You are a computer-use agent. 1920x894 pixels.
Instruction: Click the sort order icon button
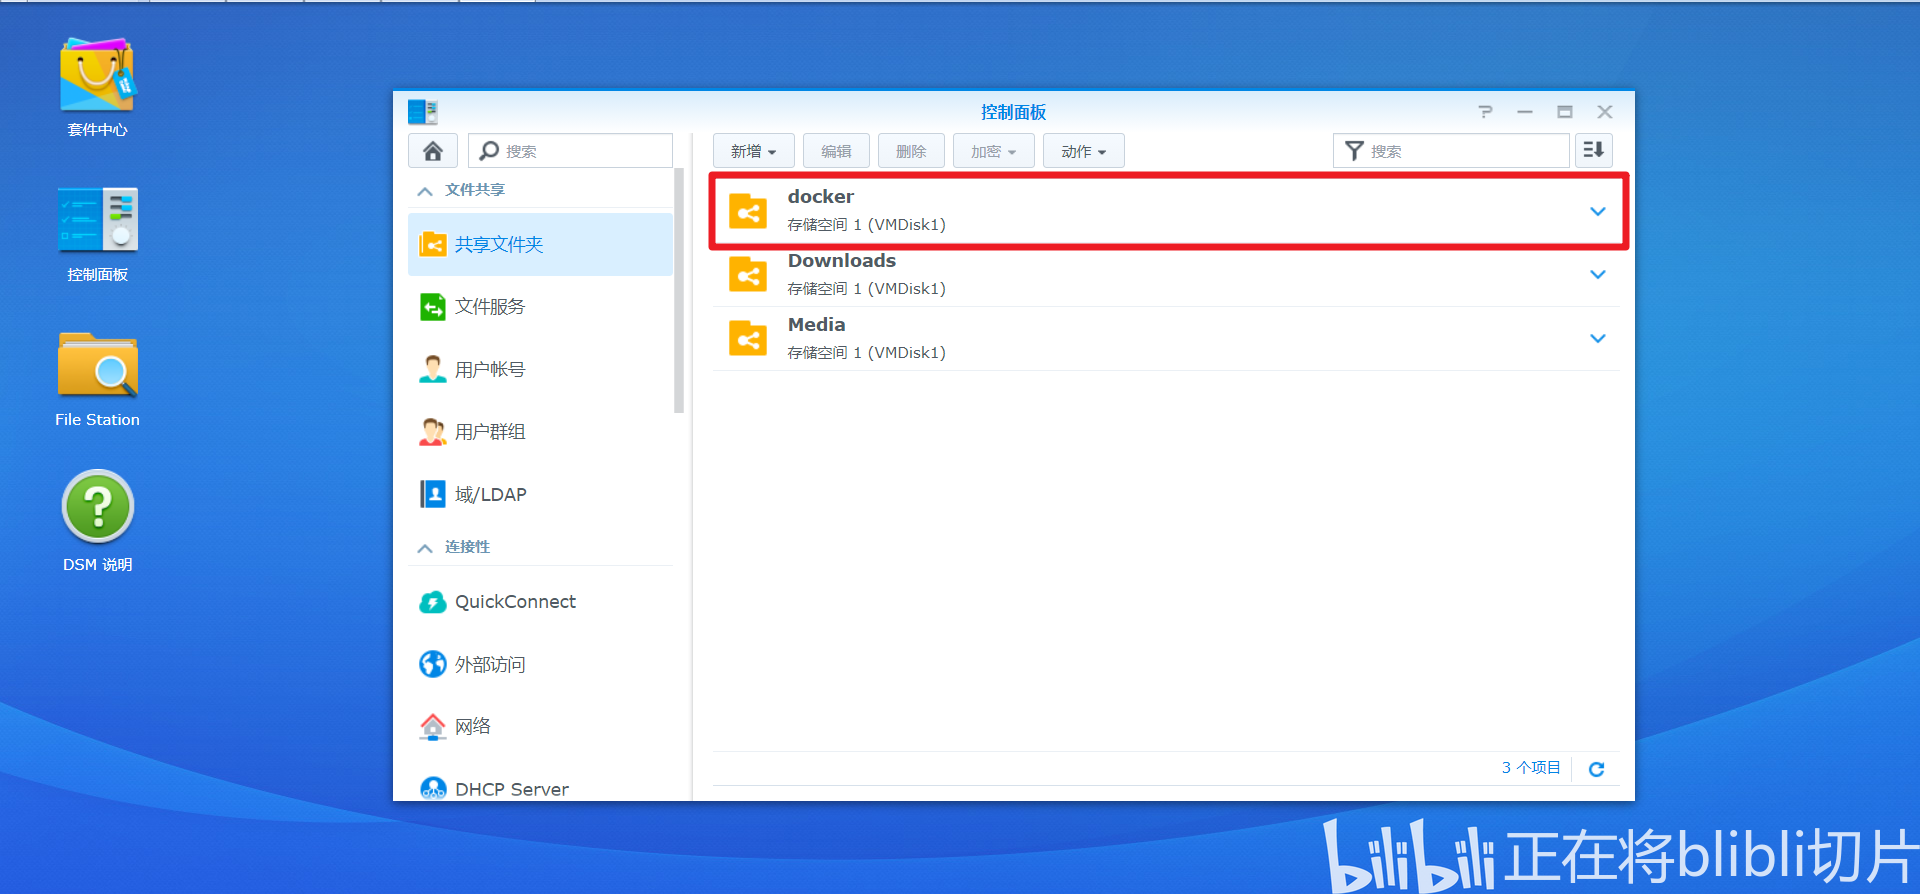(1594, 151)
